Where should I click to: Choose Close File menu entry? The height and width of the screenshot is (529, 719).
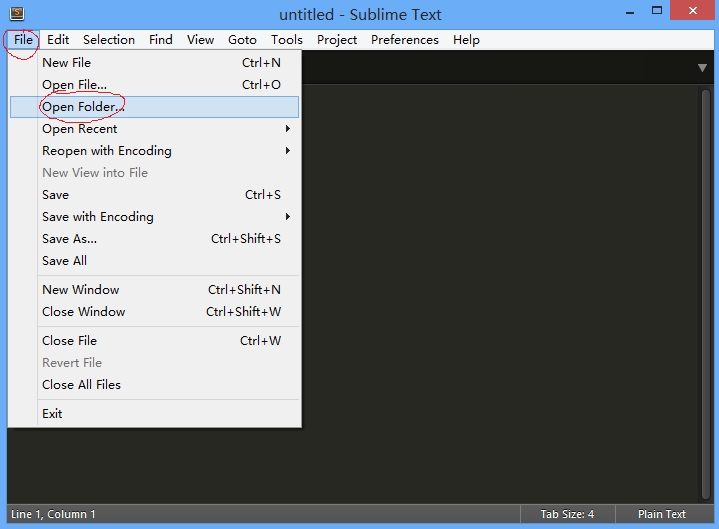click(x=155, y=341)
